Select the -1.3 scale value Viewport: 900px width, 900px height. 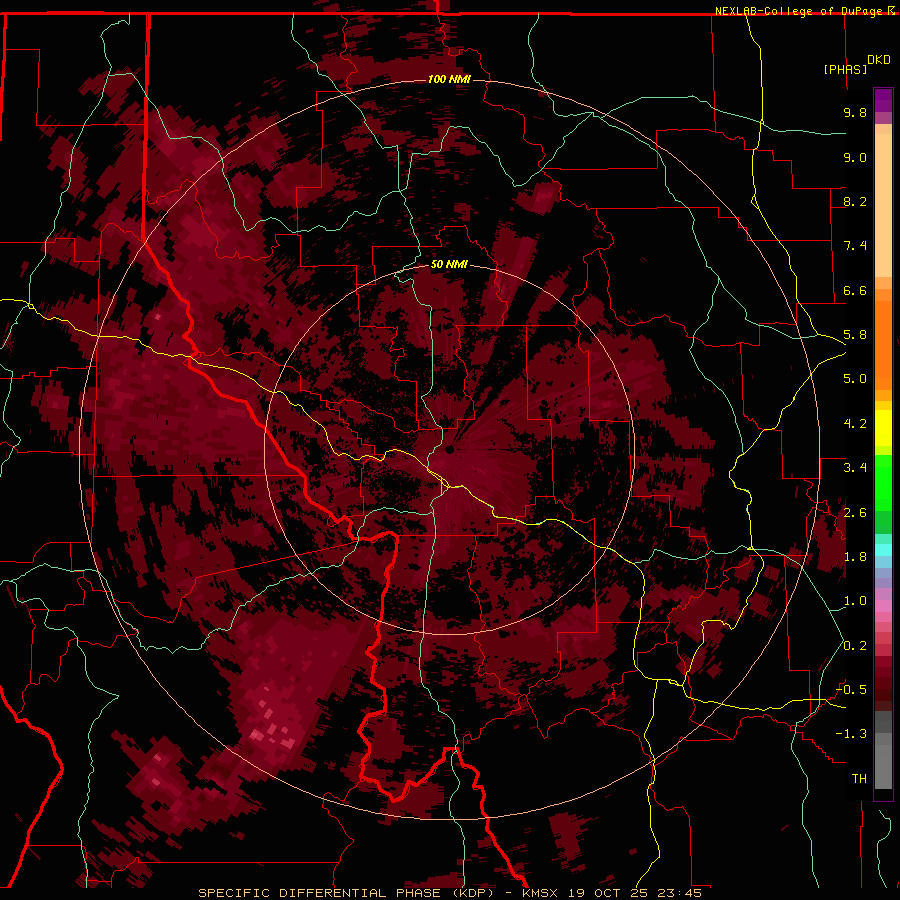[851, 734]
